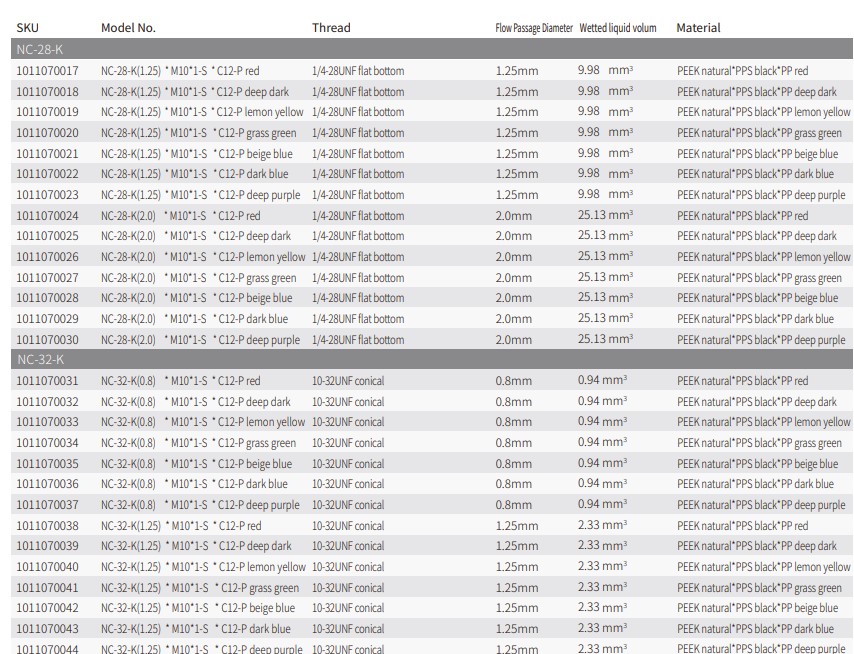The height and width of the screenshot is (654, 854).
Task: Click model NC-28-K(2.0) C12-P grass green
Action: click(199, 278)
